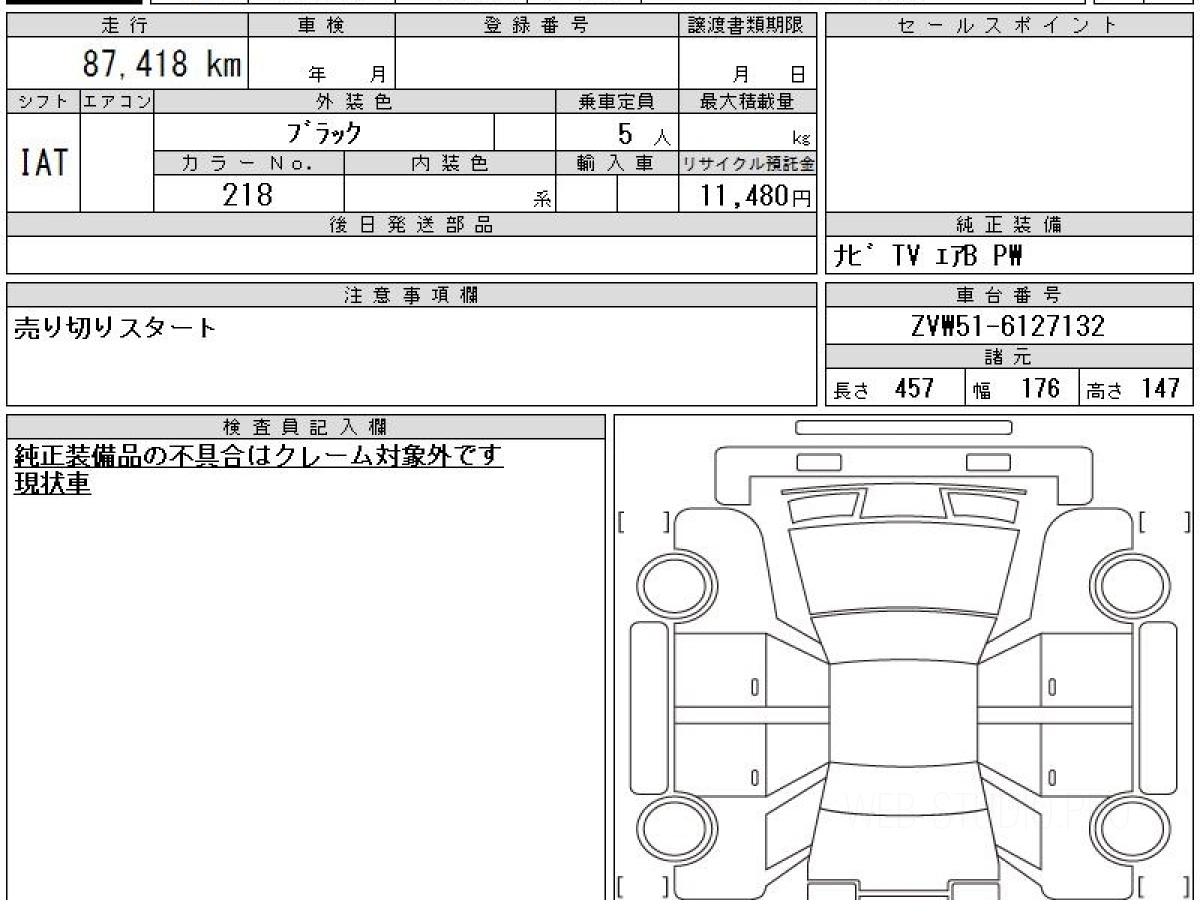Select the セールスポイント header
Image resolution: width=1200 pixels, height=900 pixels.
1009,26
